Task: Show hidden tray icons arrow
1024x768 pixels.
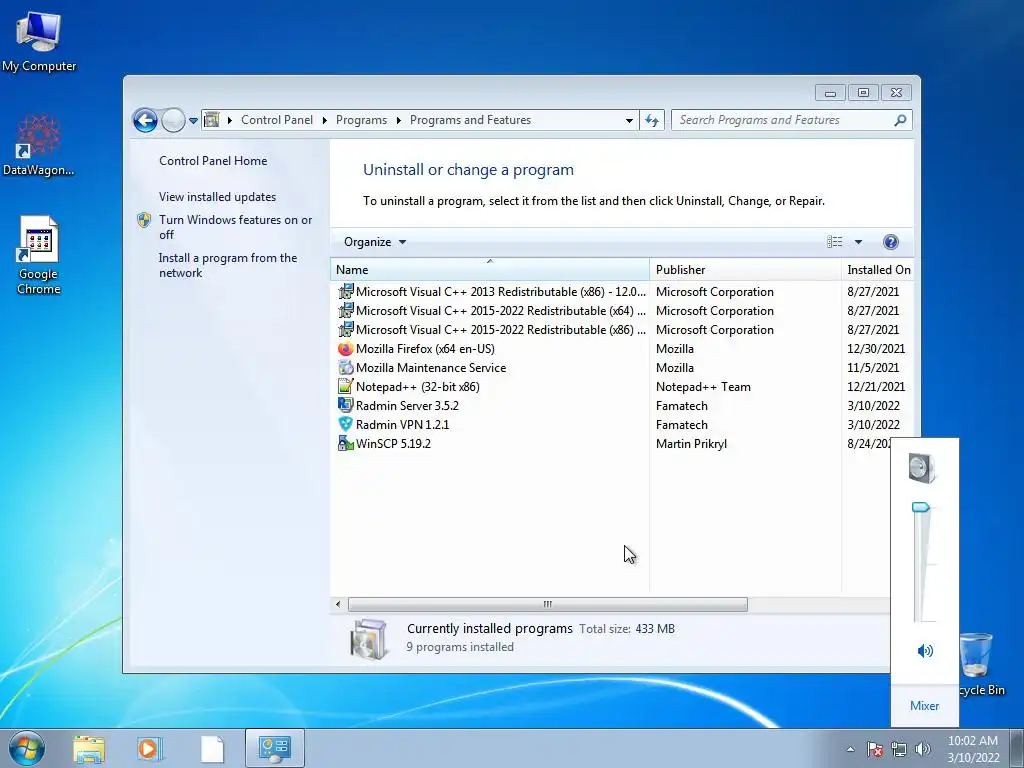Action: click(850, 749)
